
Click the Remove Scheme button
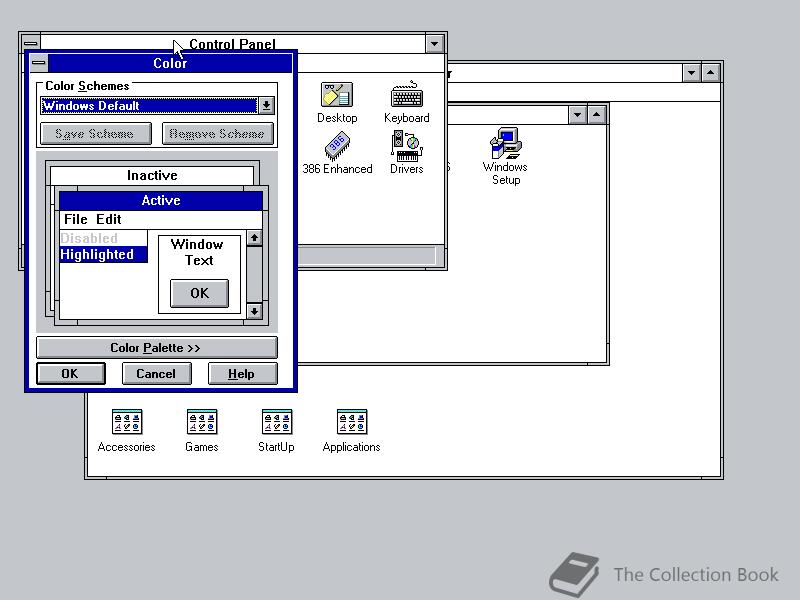click(217, 134)
